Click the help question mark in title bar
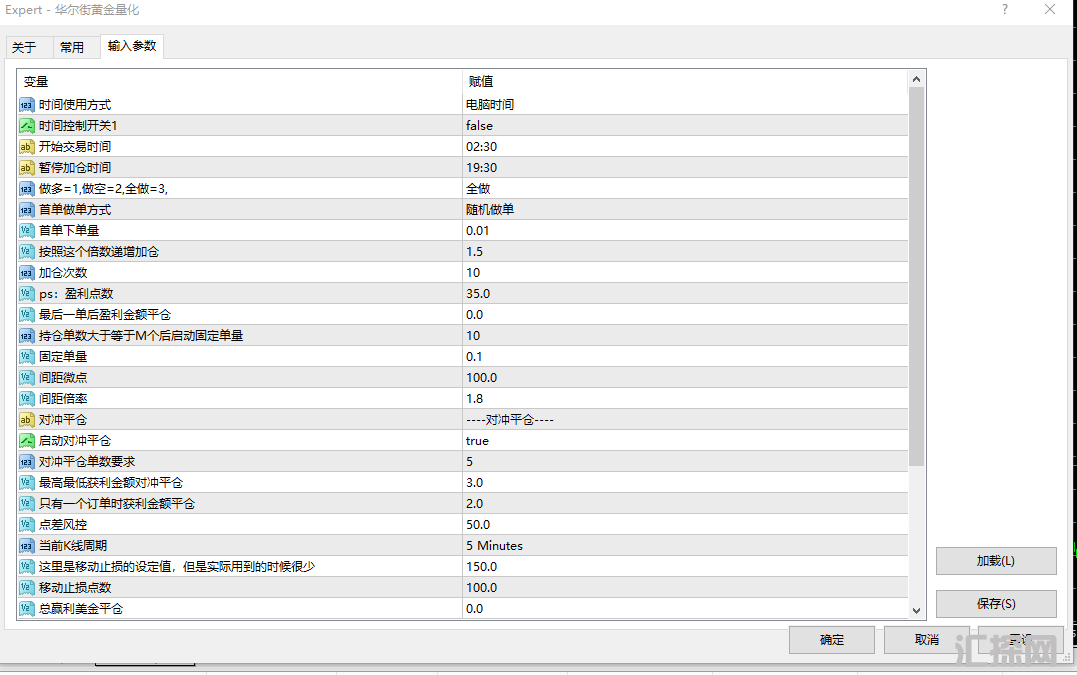Viewport: 1077px width, 675px height. 1004,10
